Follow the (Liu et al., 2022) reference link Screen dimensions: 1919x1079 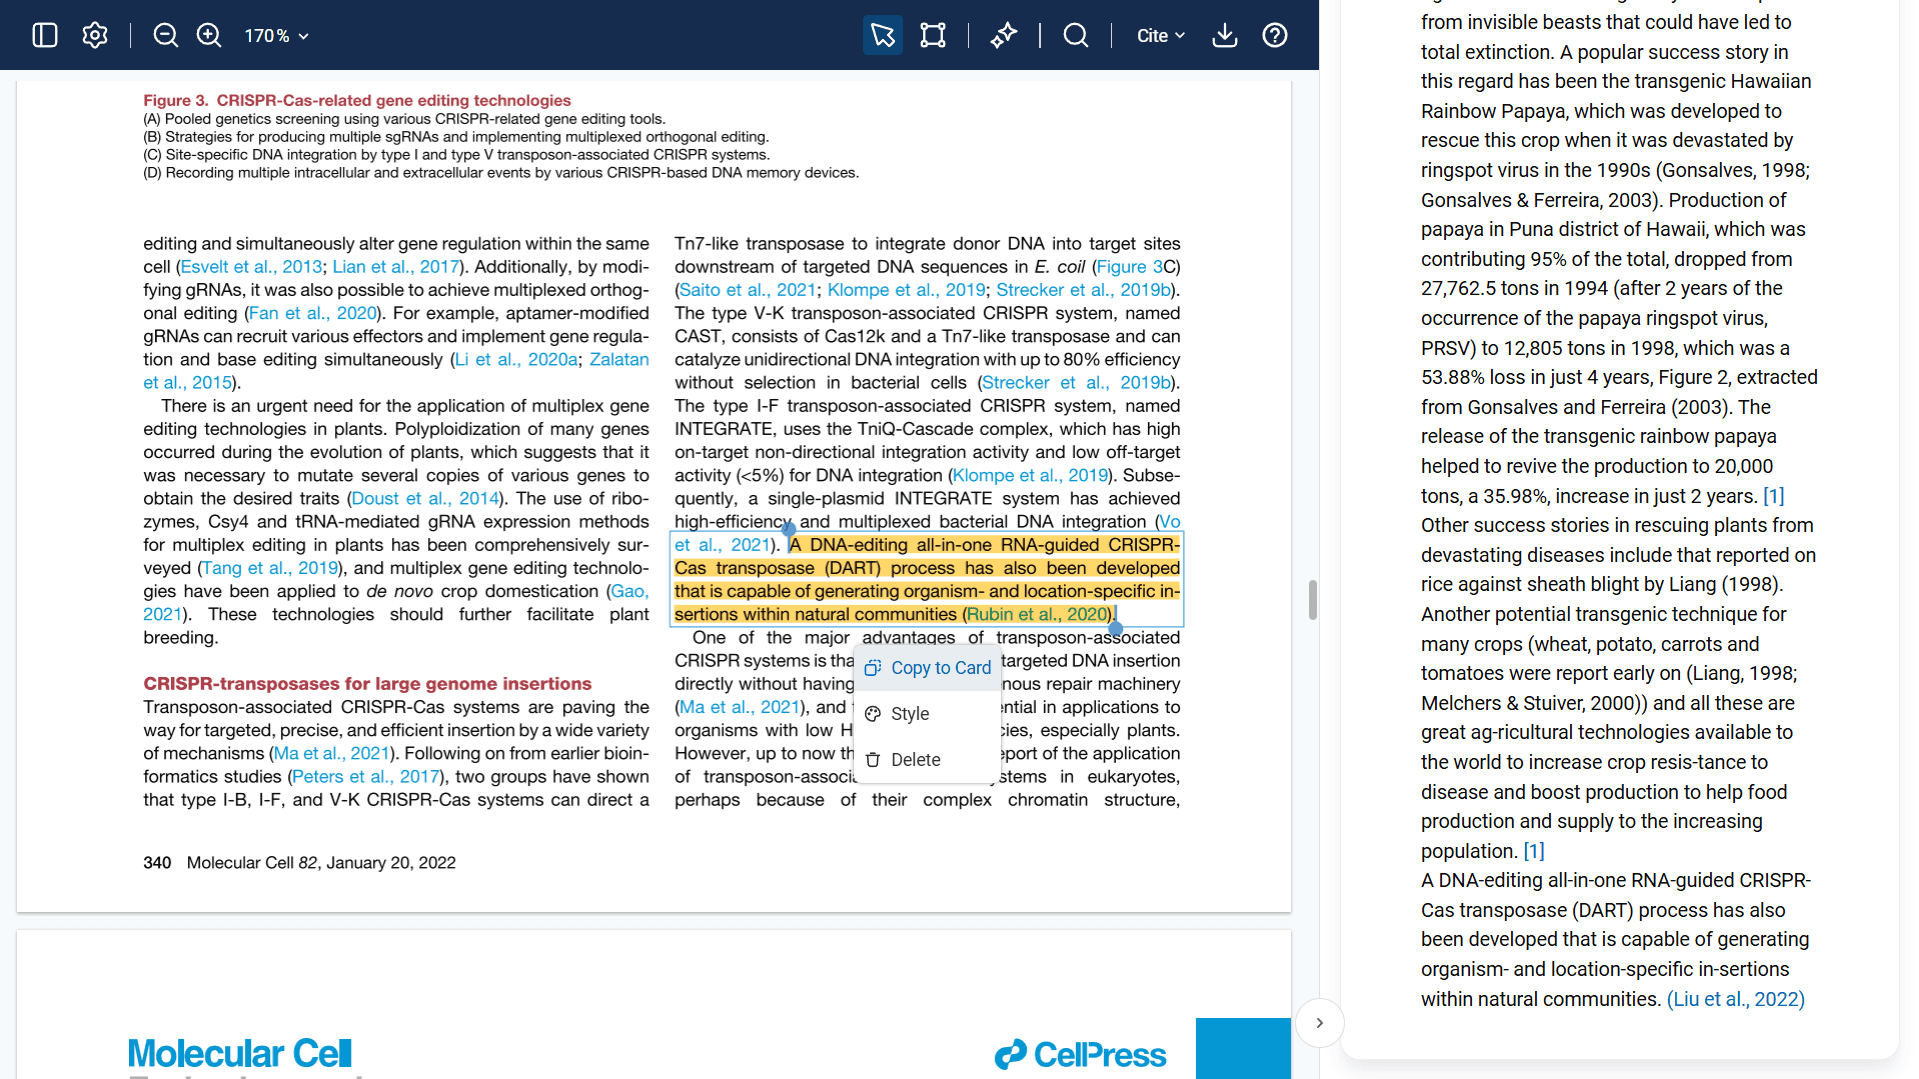(x=1735, y=999)
